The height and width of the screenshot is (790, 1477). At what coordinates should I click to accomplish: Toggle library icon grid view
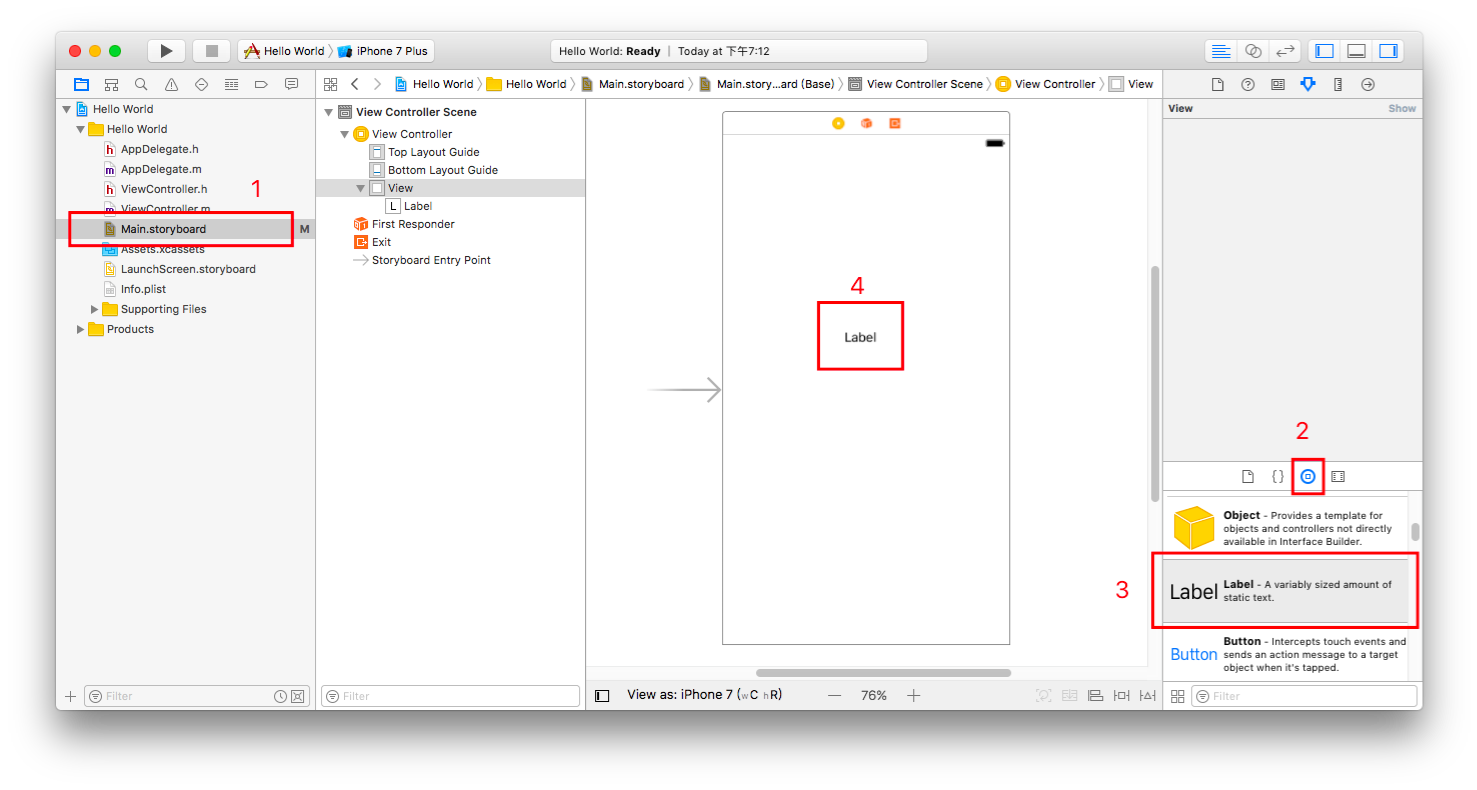pos(1177,696)
